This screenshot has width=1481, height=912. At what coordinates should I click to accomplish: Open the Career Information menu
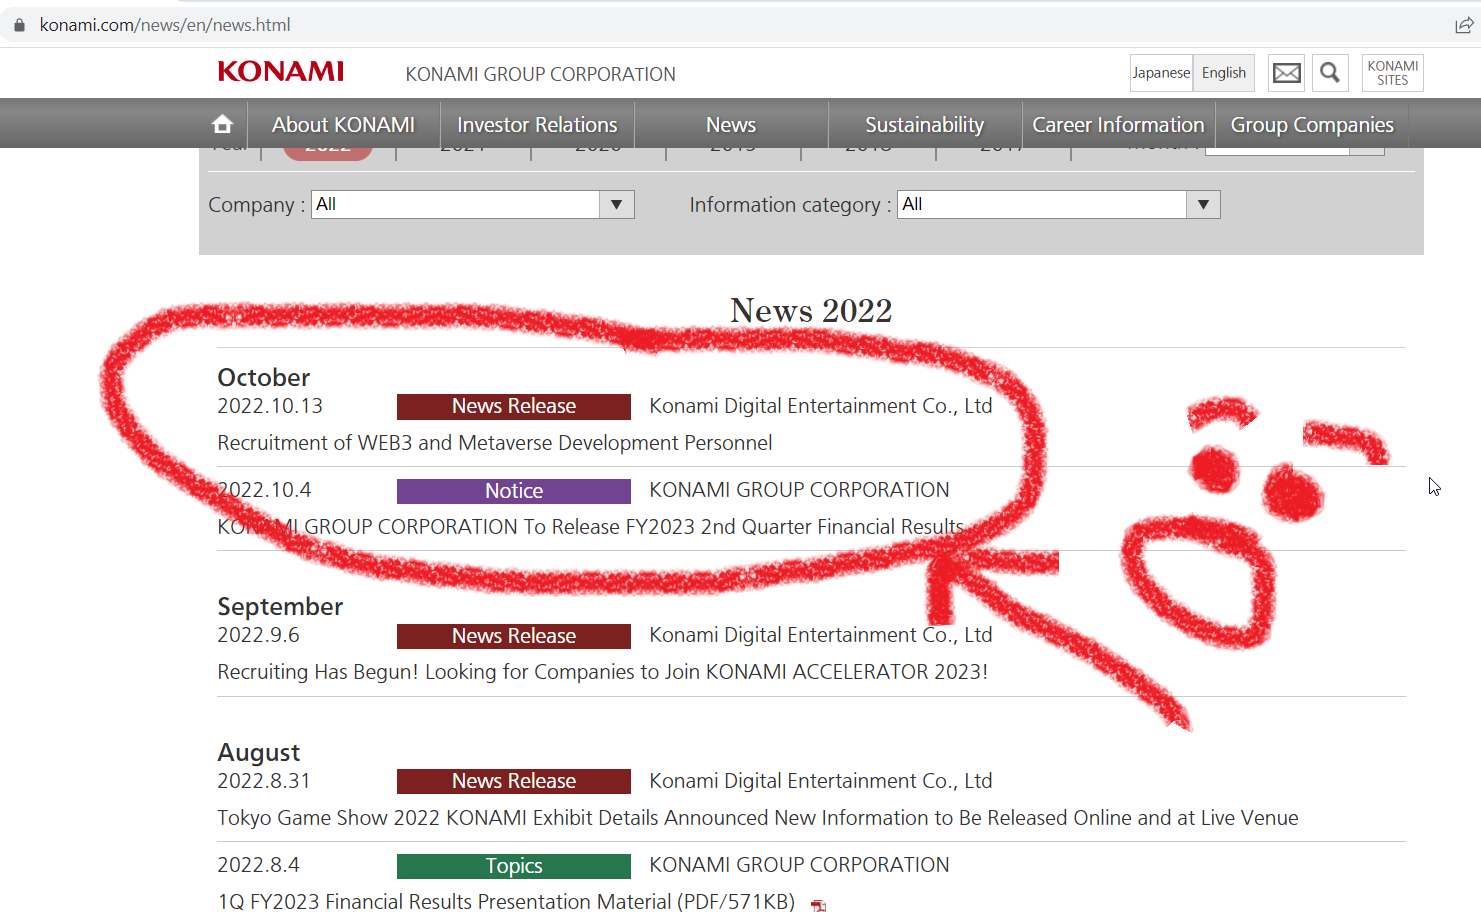[x=1118, y=124]
